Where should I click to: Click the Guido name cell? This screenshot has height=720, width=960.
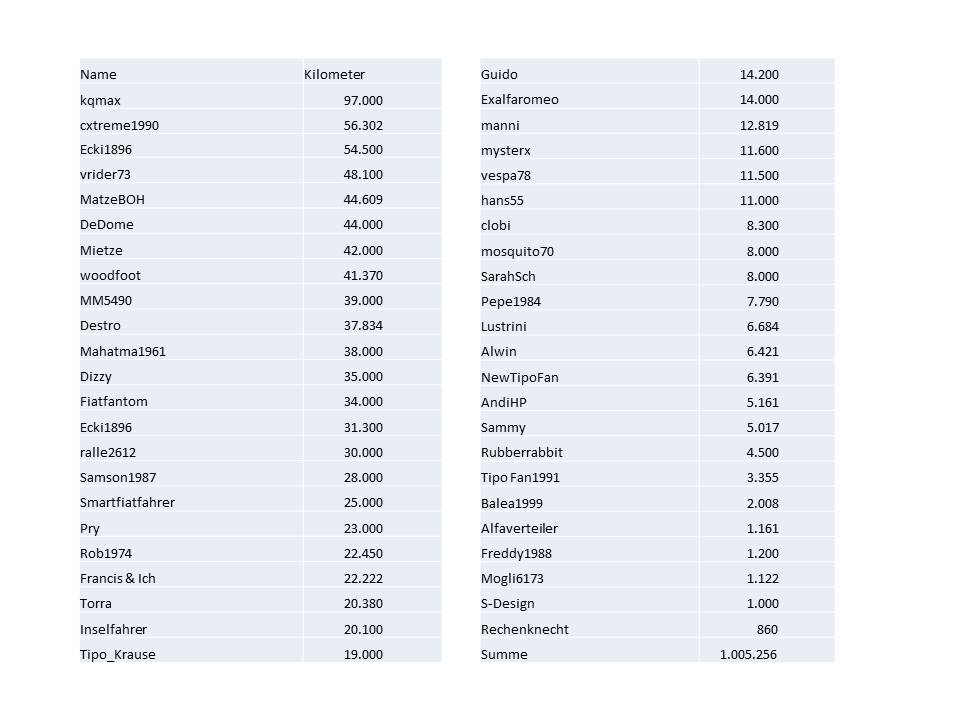pyautogui.click(x=499, y=74)
